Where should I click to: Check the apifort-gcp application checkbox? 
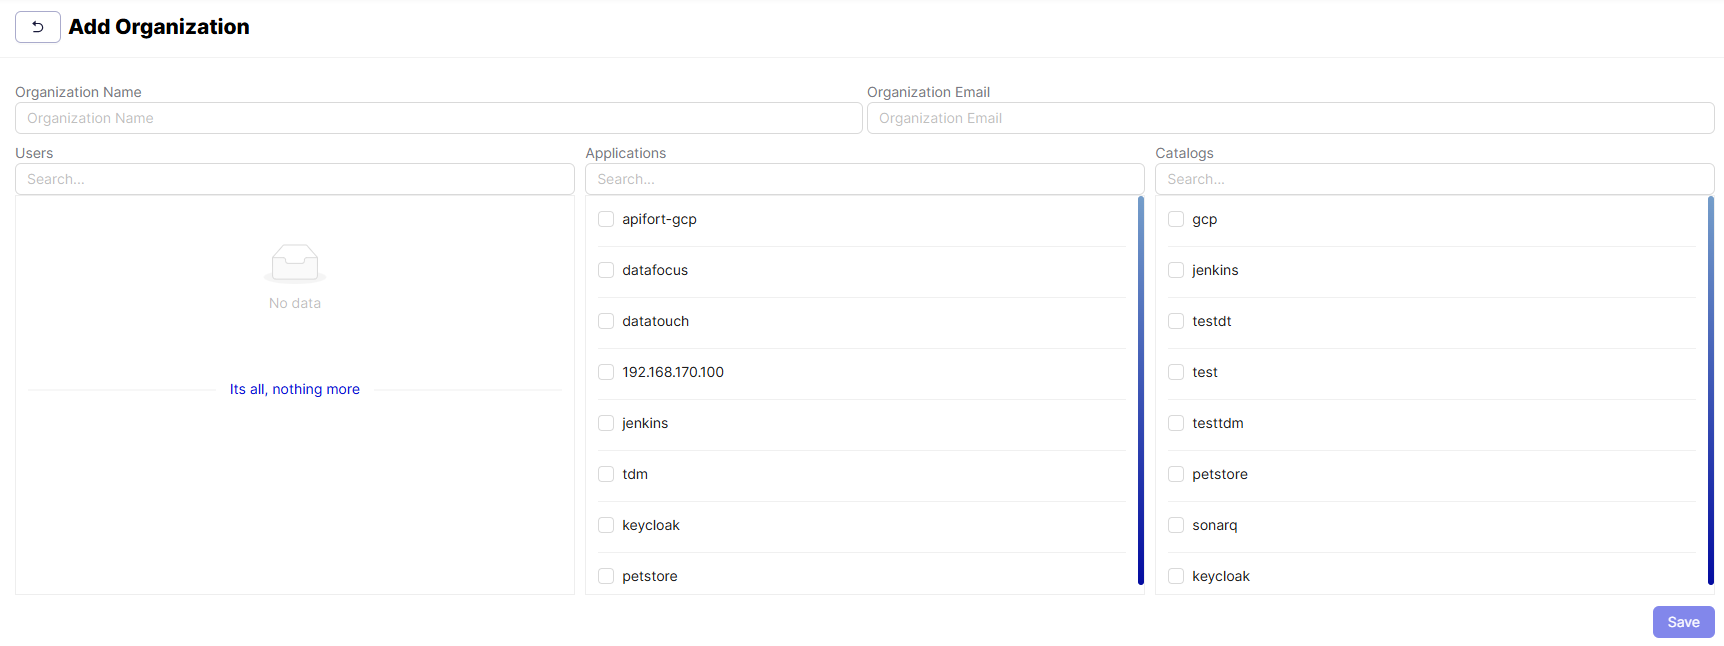click(606, 219)
